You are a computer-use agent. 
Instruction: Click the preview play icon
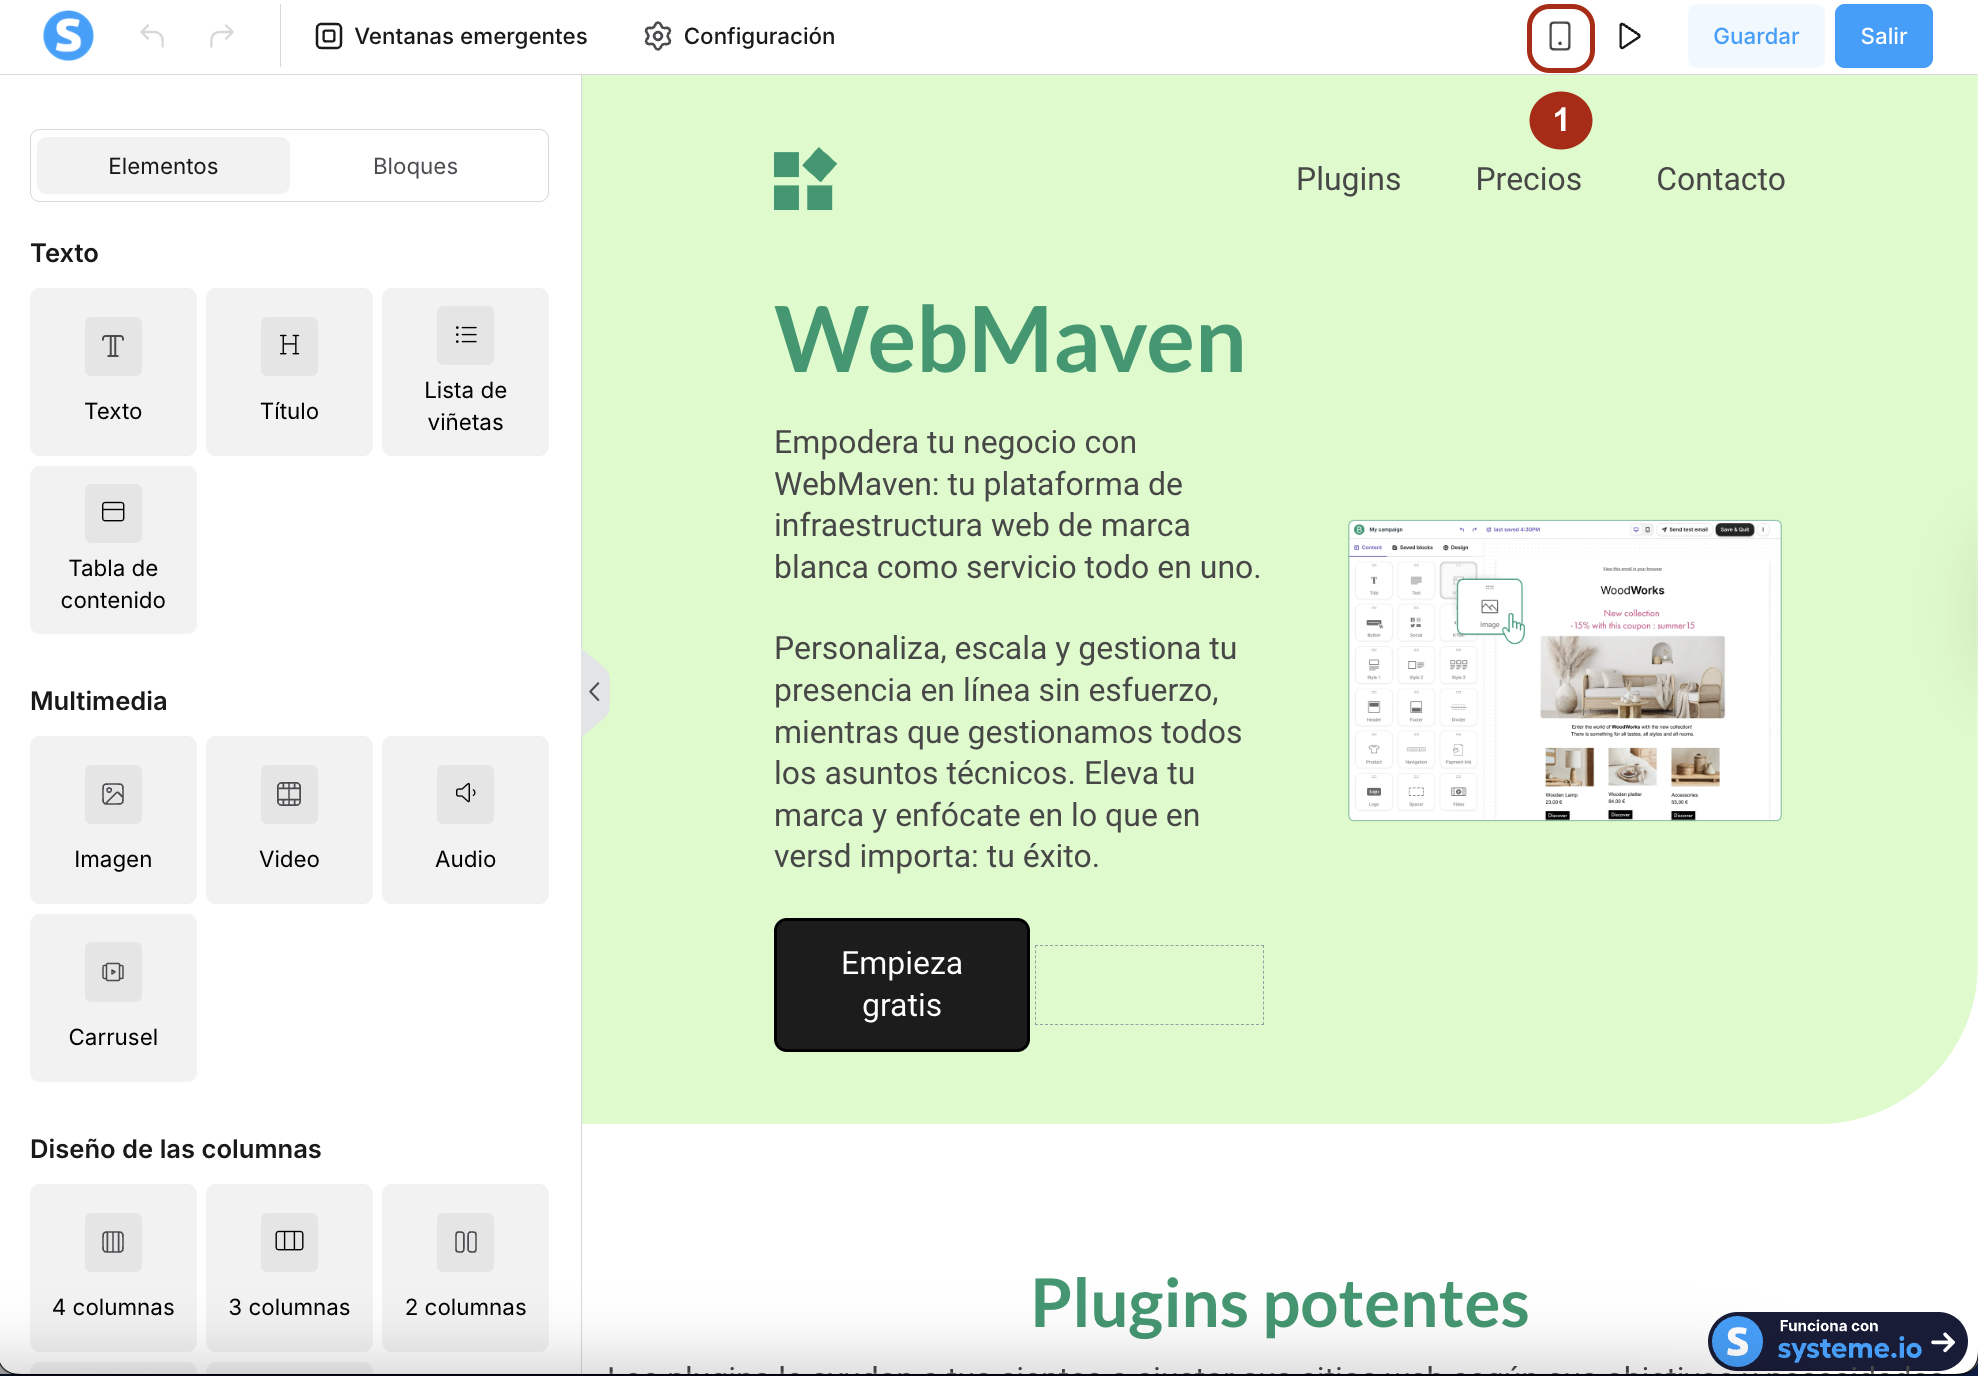point(1629,37)
